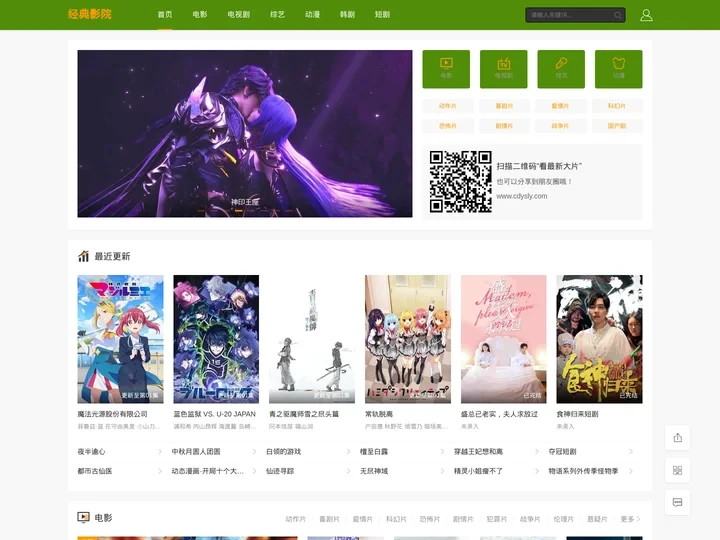Open the 精灵小姐瘦不了 list link

(478, 471)
